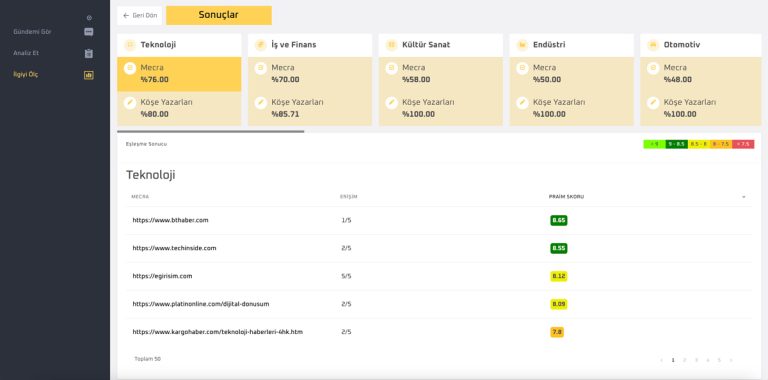Click the Teknoloji category card icon
The height and width of the screenshot is (380, 768).
click(x=130, y=45)
